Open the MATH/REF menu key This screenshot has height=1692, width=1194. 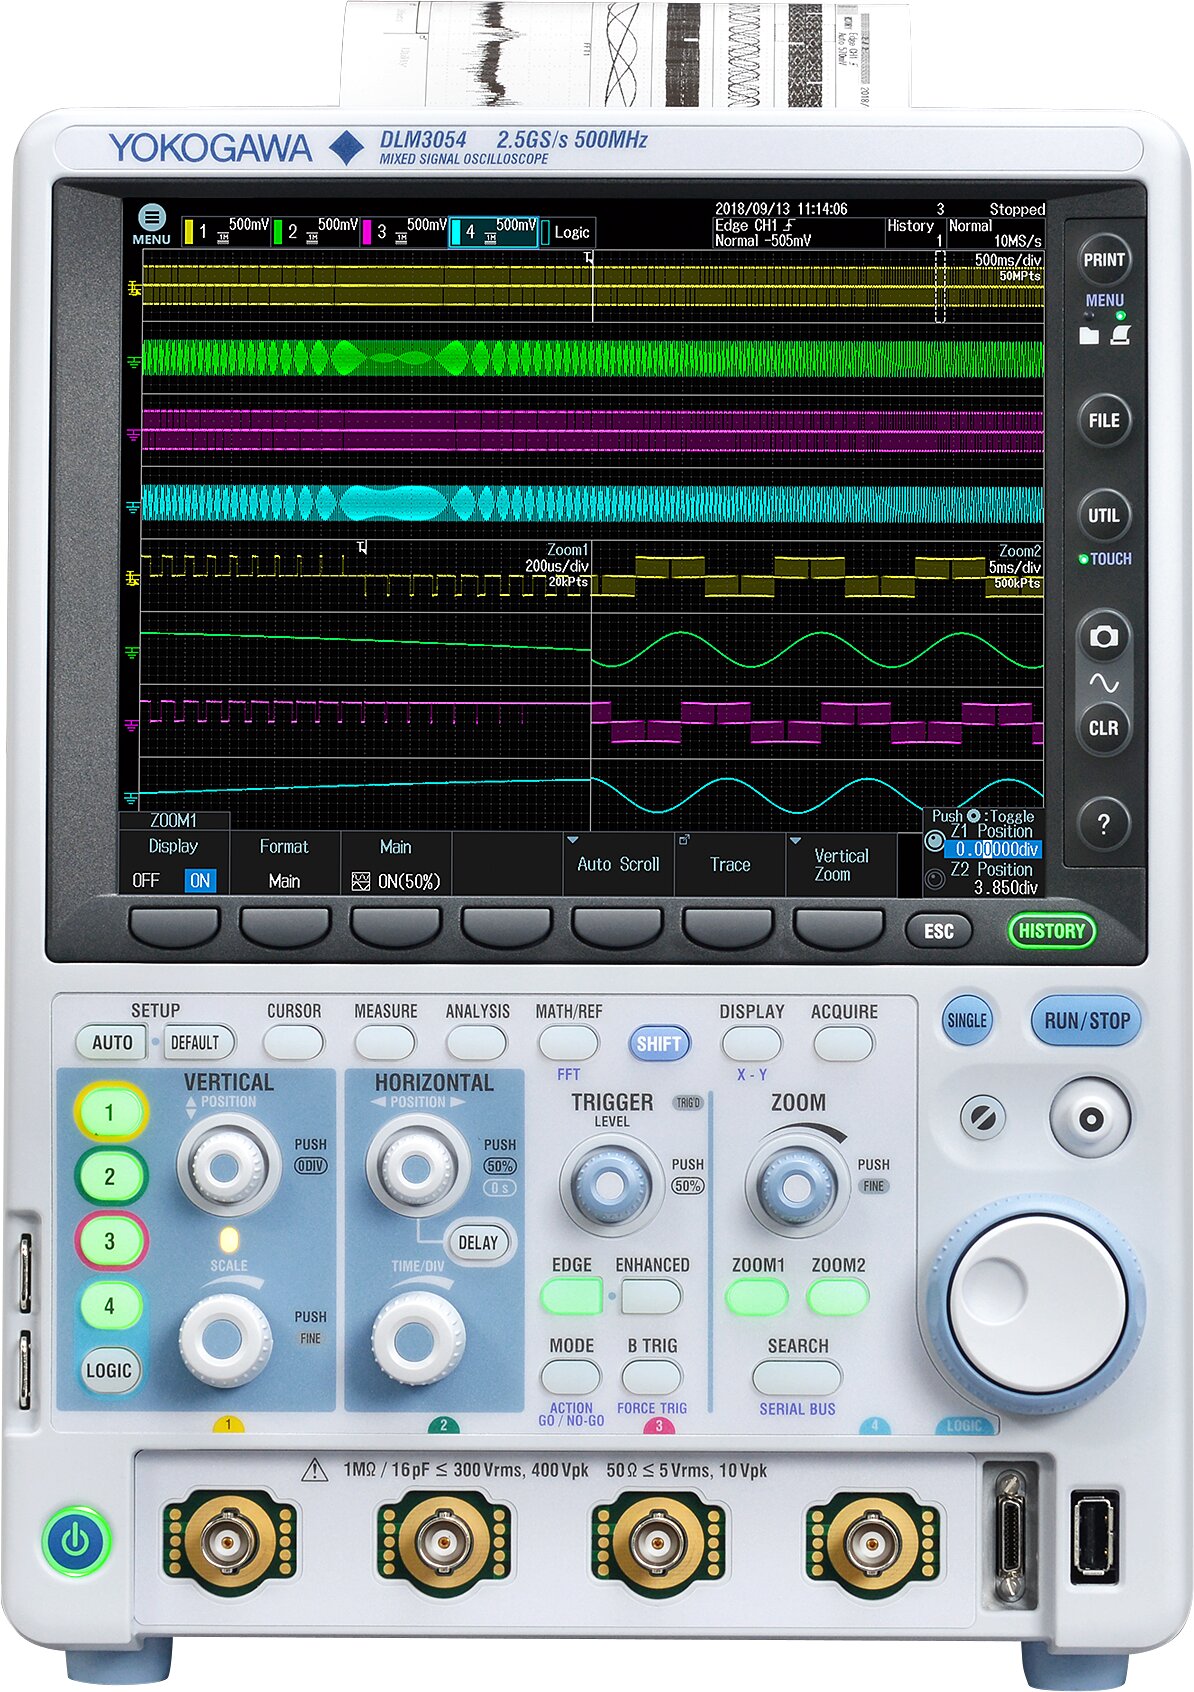click(568, 1043)
